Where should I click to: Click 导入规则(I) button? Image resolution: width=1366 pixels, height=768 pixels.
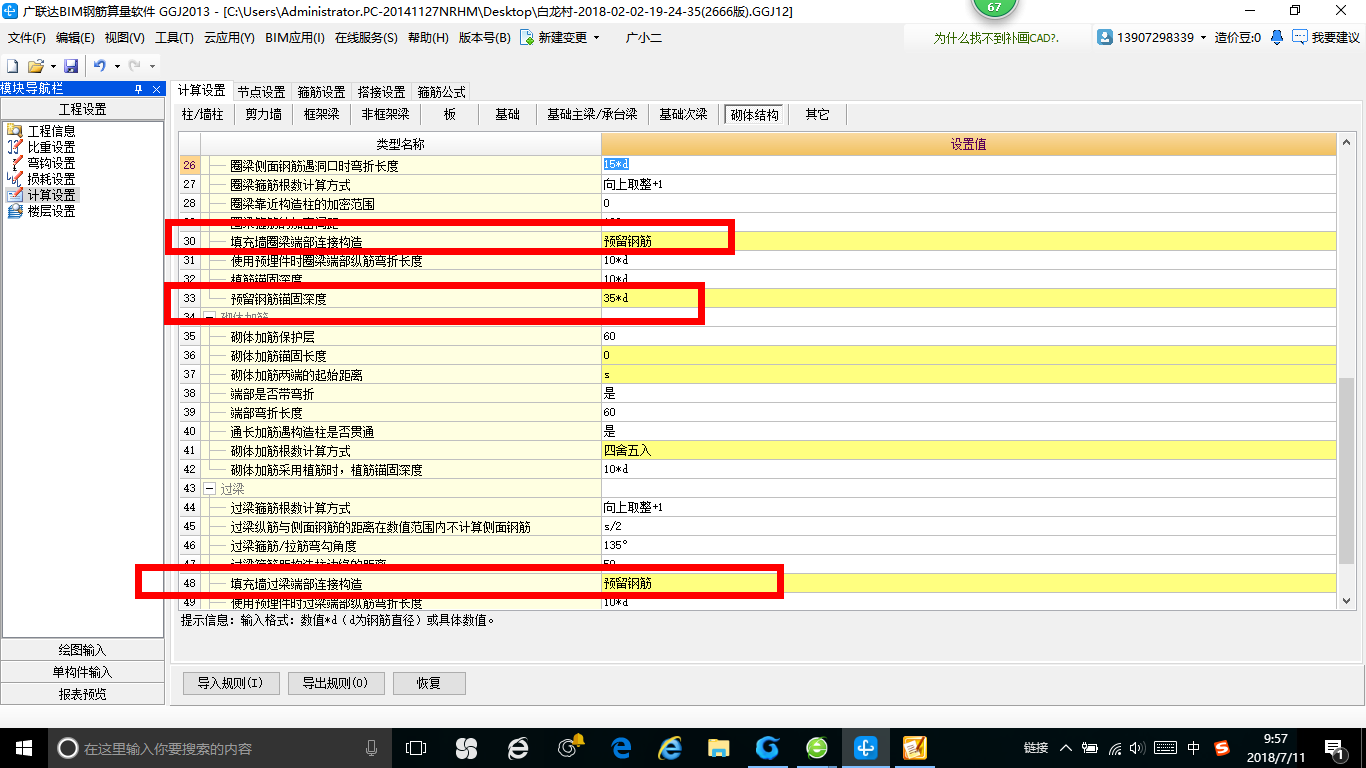click(x=230, y=683)
